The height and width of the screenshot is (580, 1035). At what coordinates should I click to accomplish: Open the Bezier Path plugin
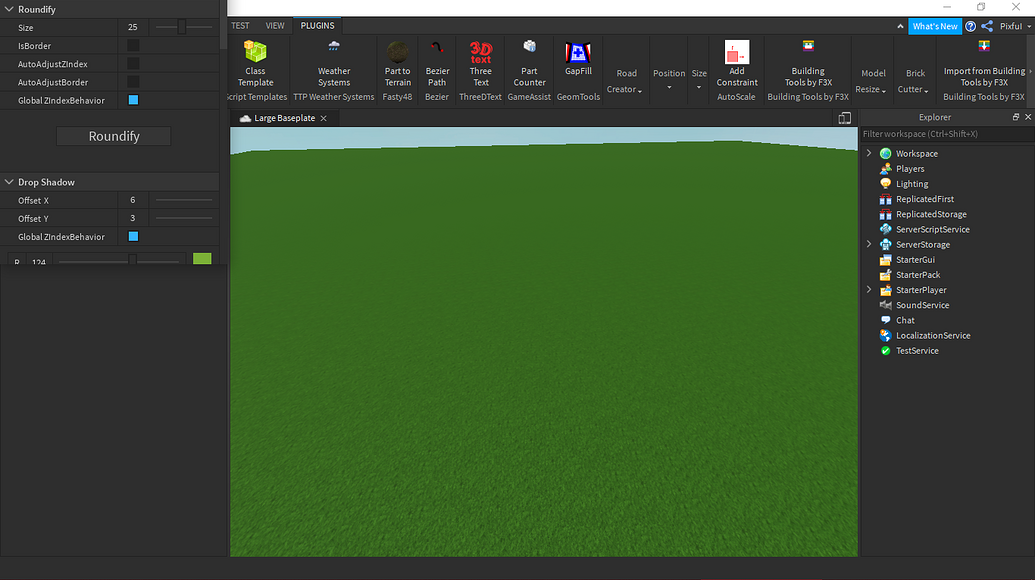coord(437,63)
